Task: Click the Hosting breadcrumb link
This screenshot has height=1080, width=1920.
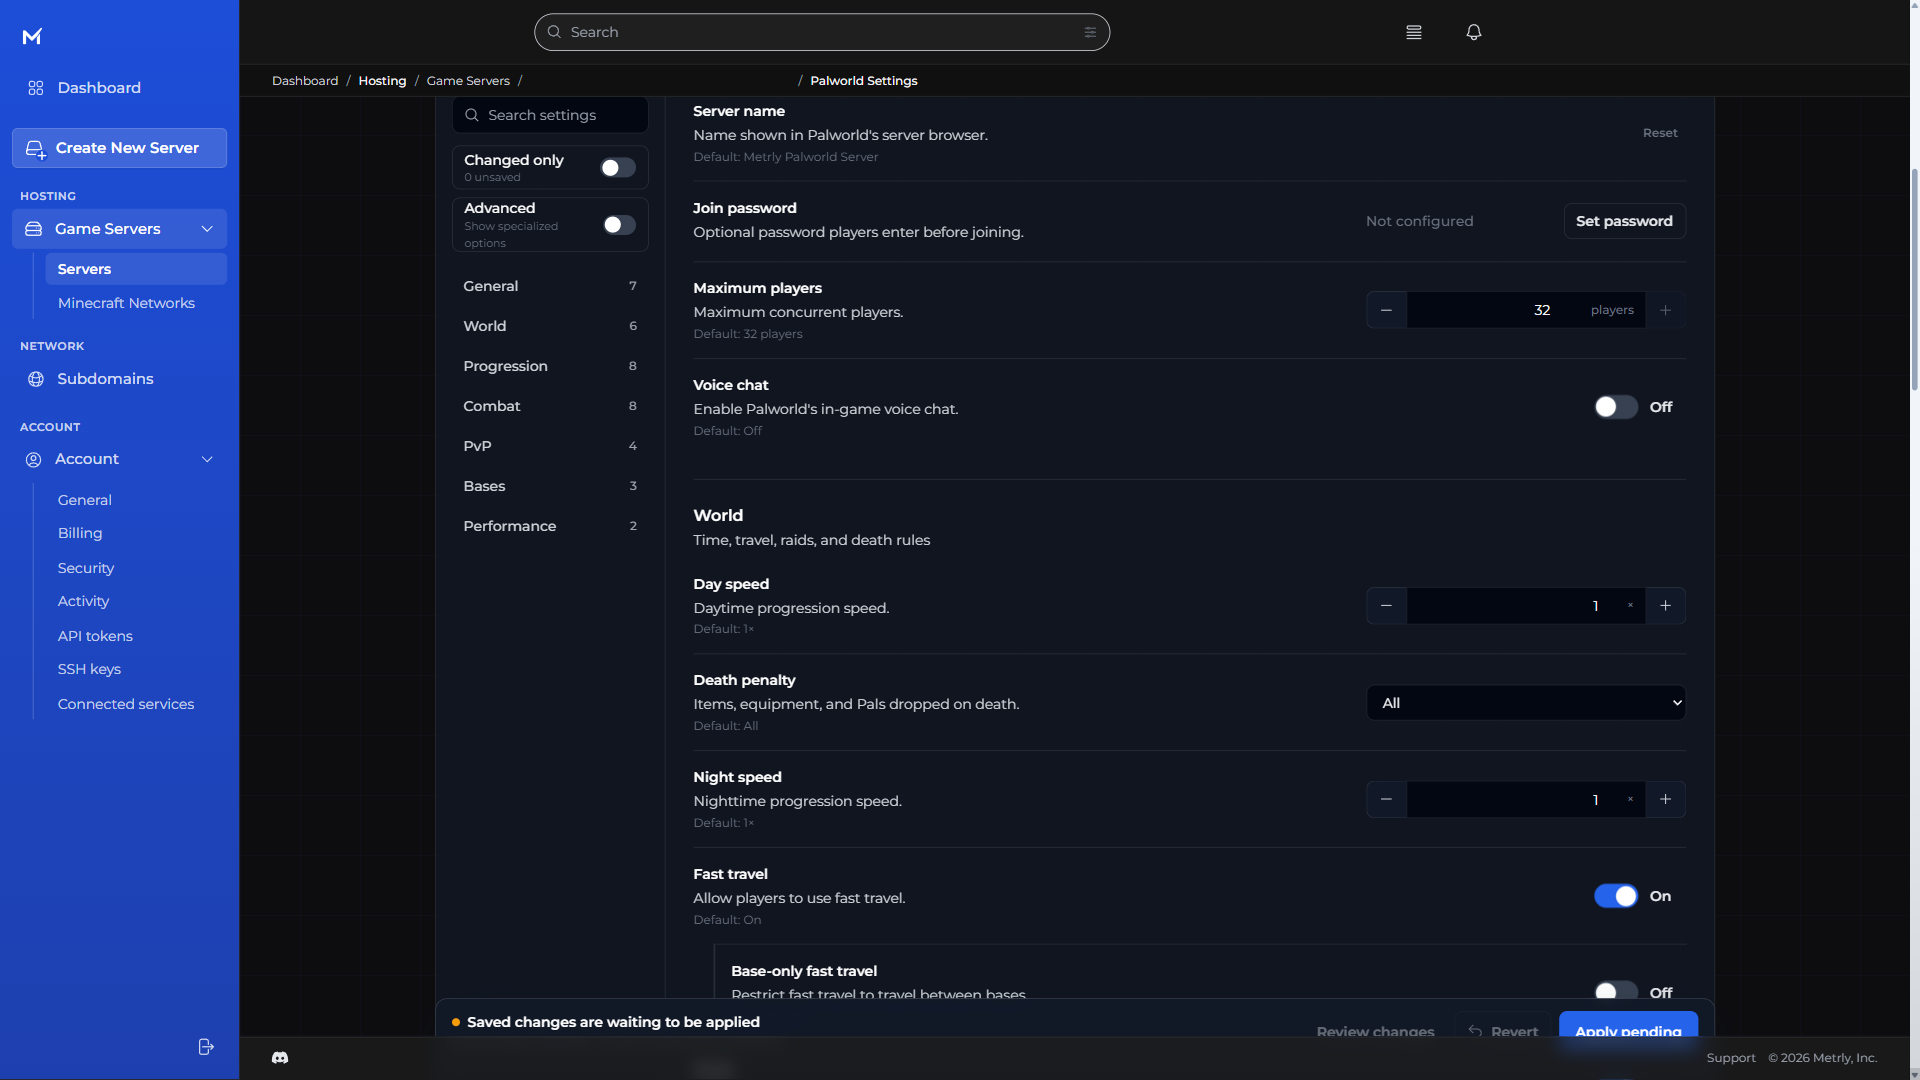Action: [x=382, y=81]
